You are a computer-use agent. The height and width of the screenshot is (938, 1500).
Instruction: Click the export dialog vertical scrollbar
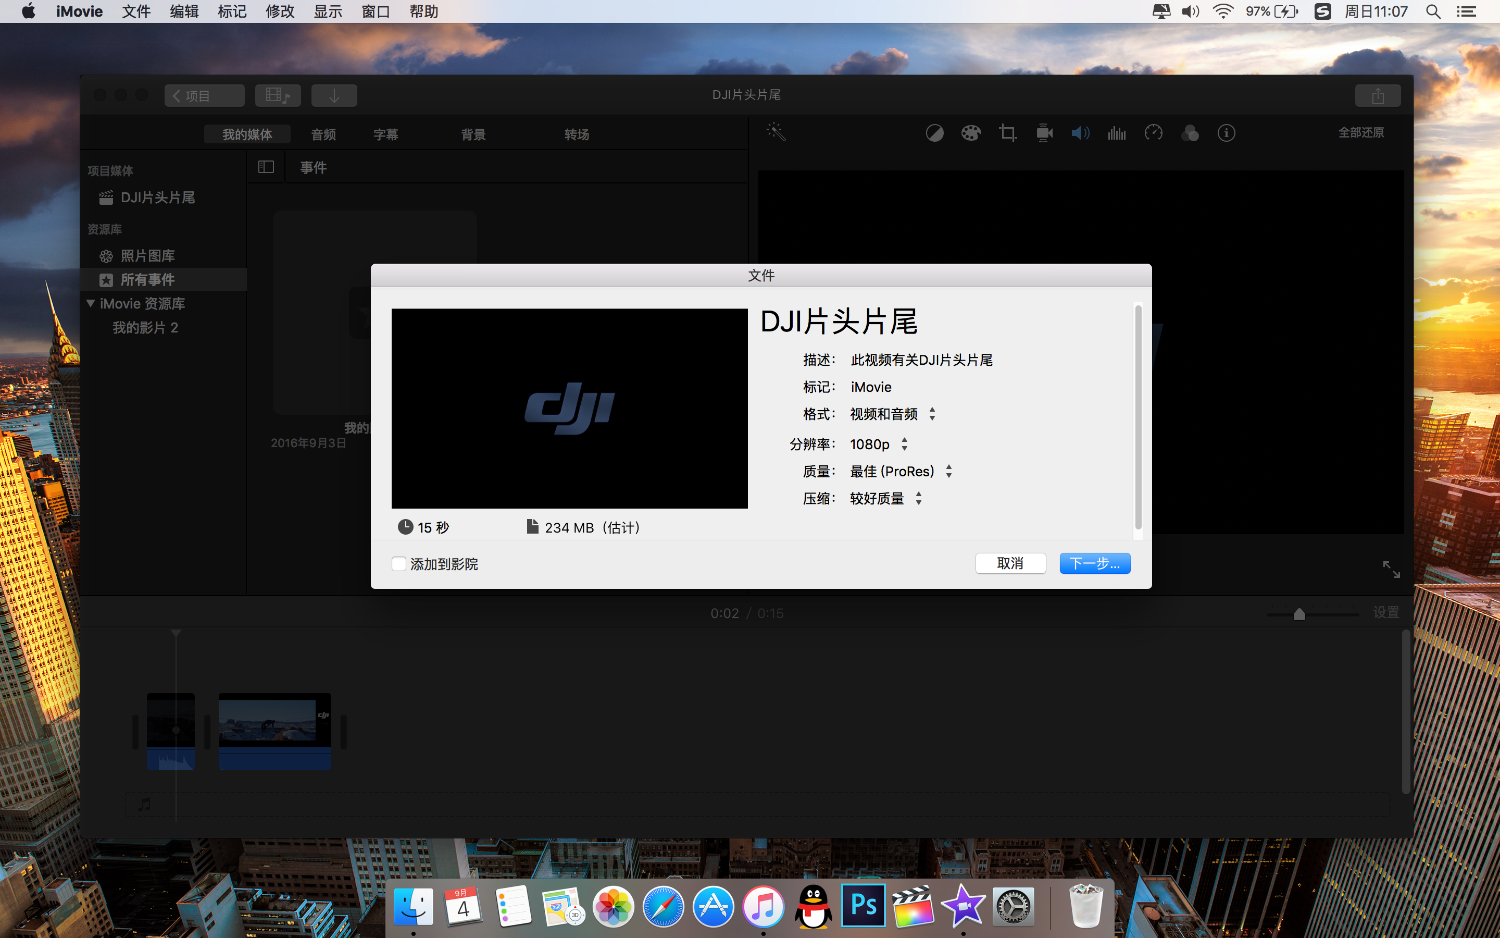(1138, 416)
